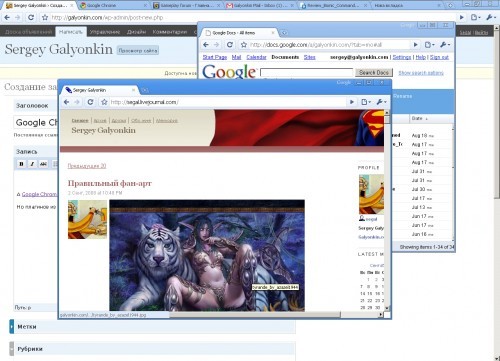Switch to the Gameplay Forum tab
The width and height of the screenshot is (500, 361).
coord(187,5)
